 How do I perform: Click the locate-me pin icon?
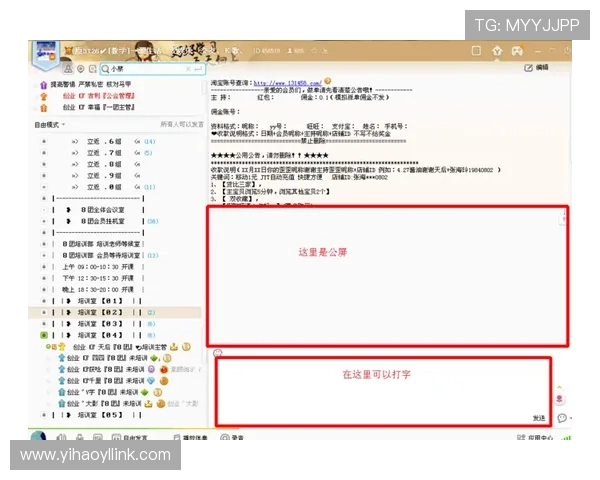tap(80, 69)
